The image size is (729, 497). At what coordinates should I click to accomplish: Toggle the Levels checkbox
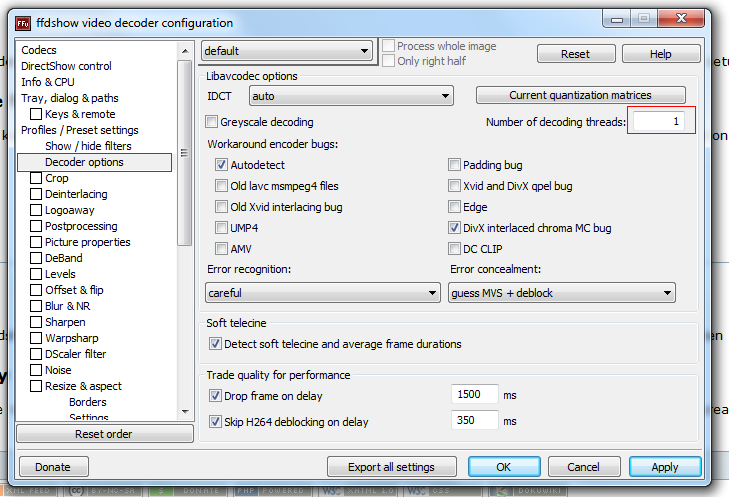click(36, 274)
